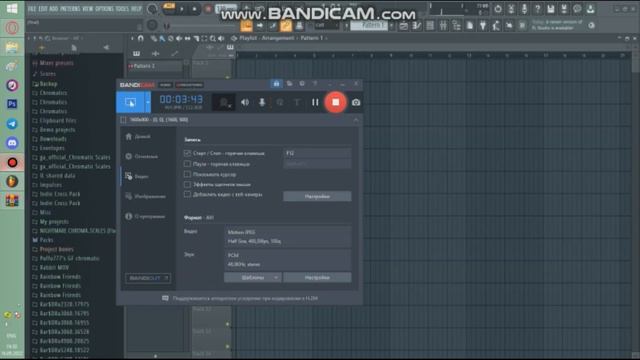Open WinRAR from the Windows taskbar
The image size is (640, 360).
[12, 201]
